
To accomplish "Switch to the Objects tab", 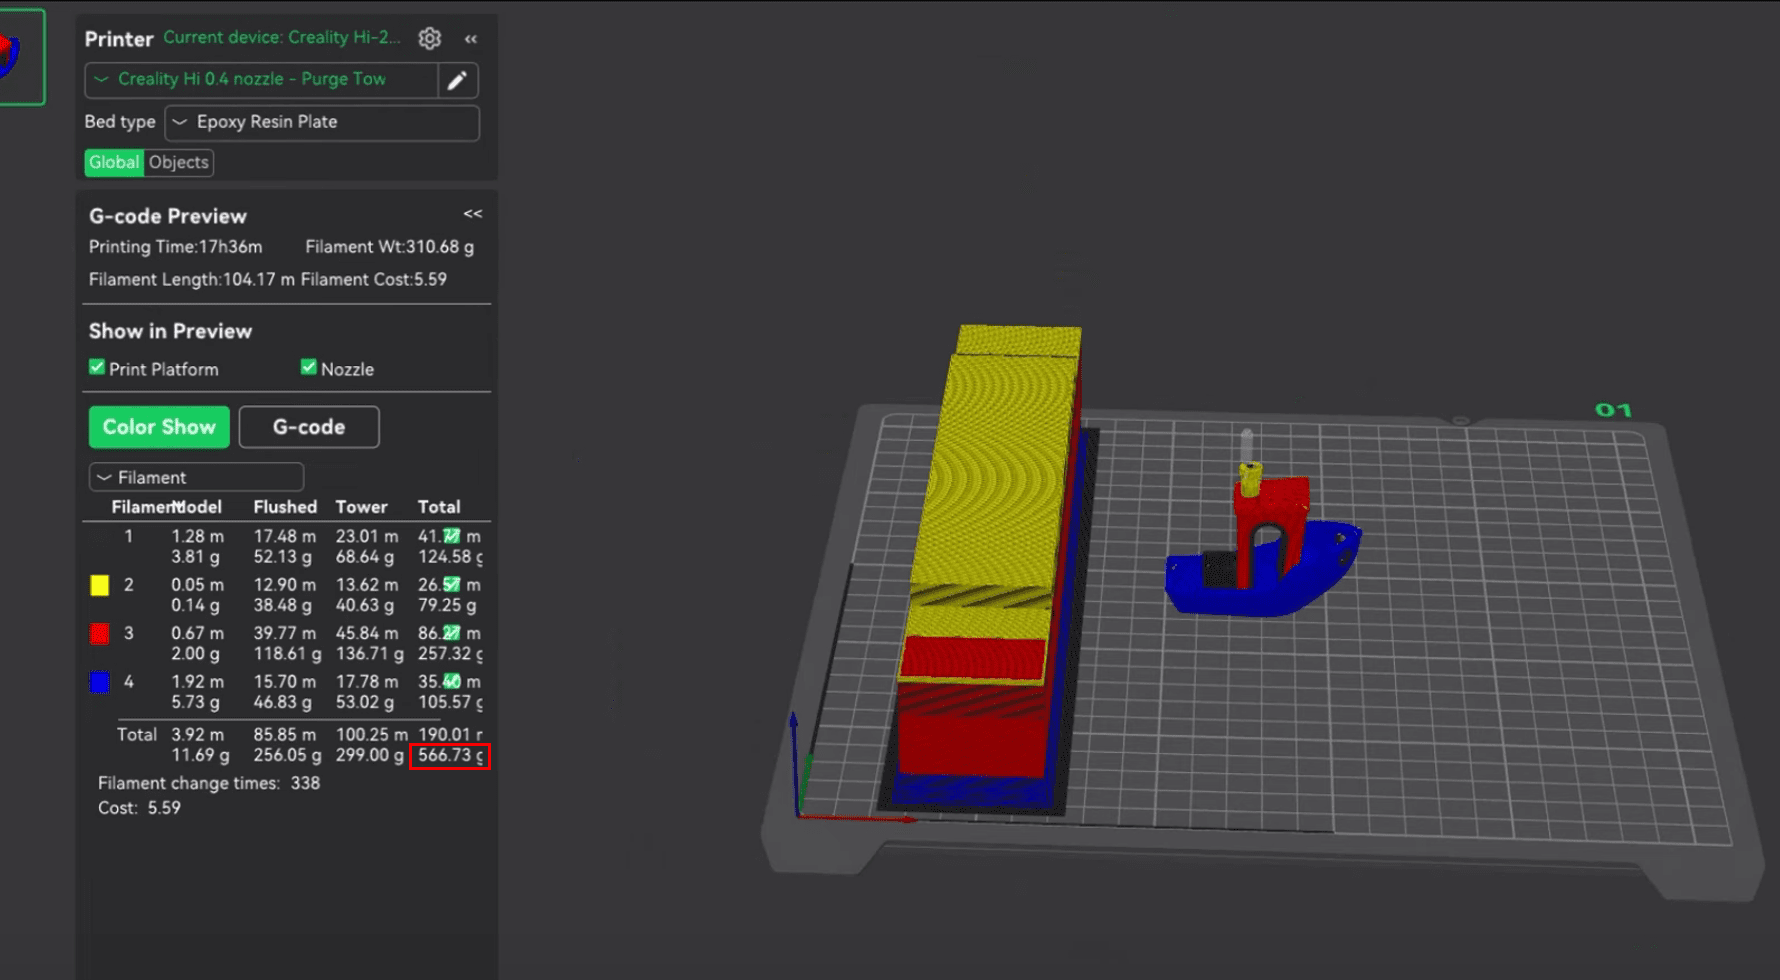I will tap(179, 162).
